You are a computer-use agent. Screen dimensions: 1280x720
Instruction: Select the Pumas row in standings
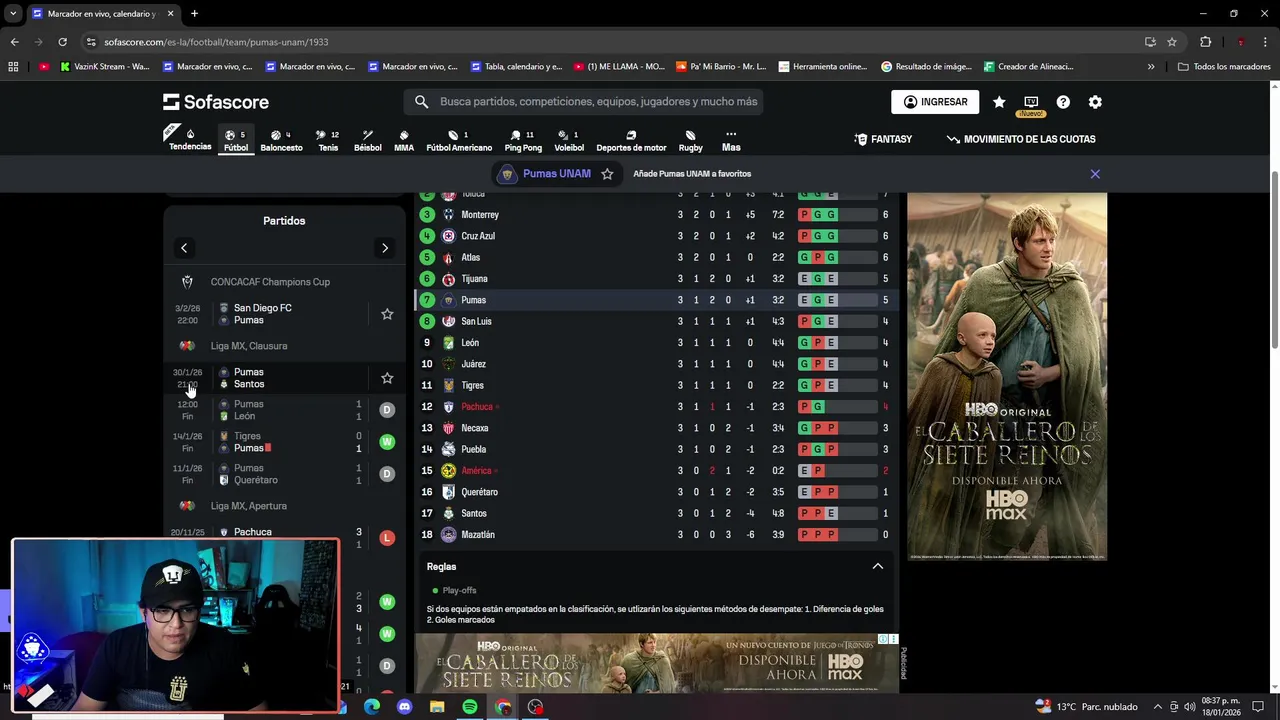coord(656,300)
